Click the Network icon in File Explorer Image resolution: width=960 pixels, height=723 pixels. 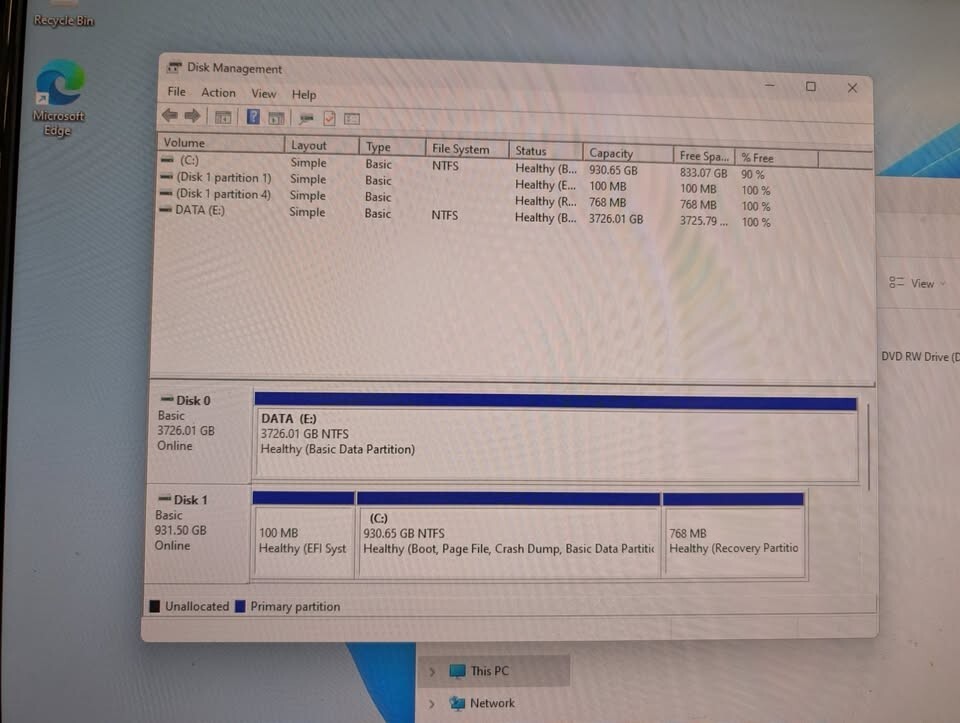point(457,703)
